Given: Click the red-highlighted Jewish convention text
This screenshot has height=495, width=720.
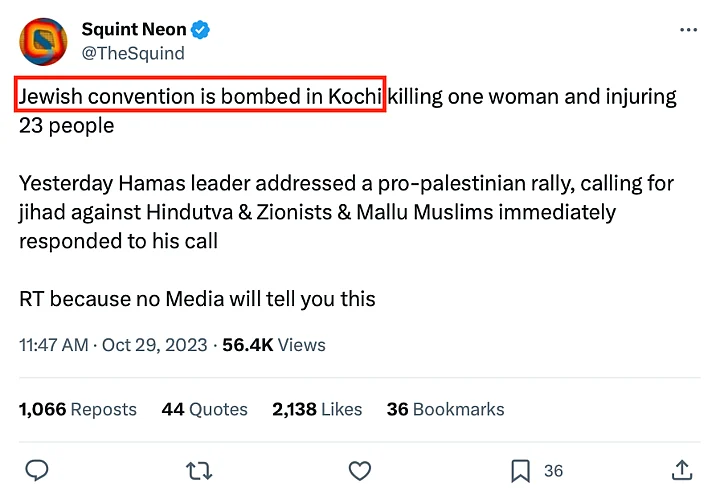Looking at the screenshot, I should pyautogui.click(x=201, y=97).
